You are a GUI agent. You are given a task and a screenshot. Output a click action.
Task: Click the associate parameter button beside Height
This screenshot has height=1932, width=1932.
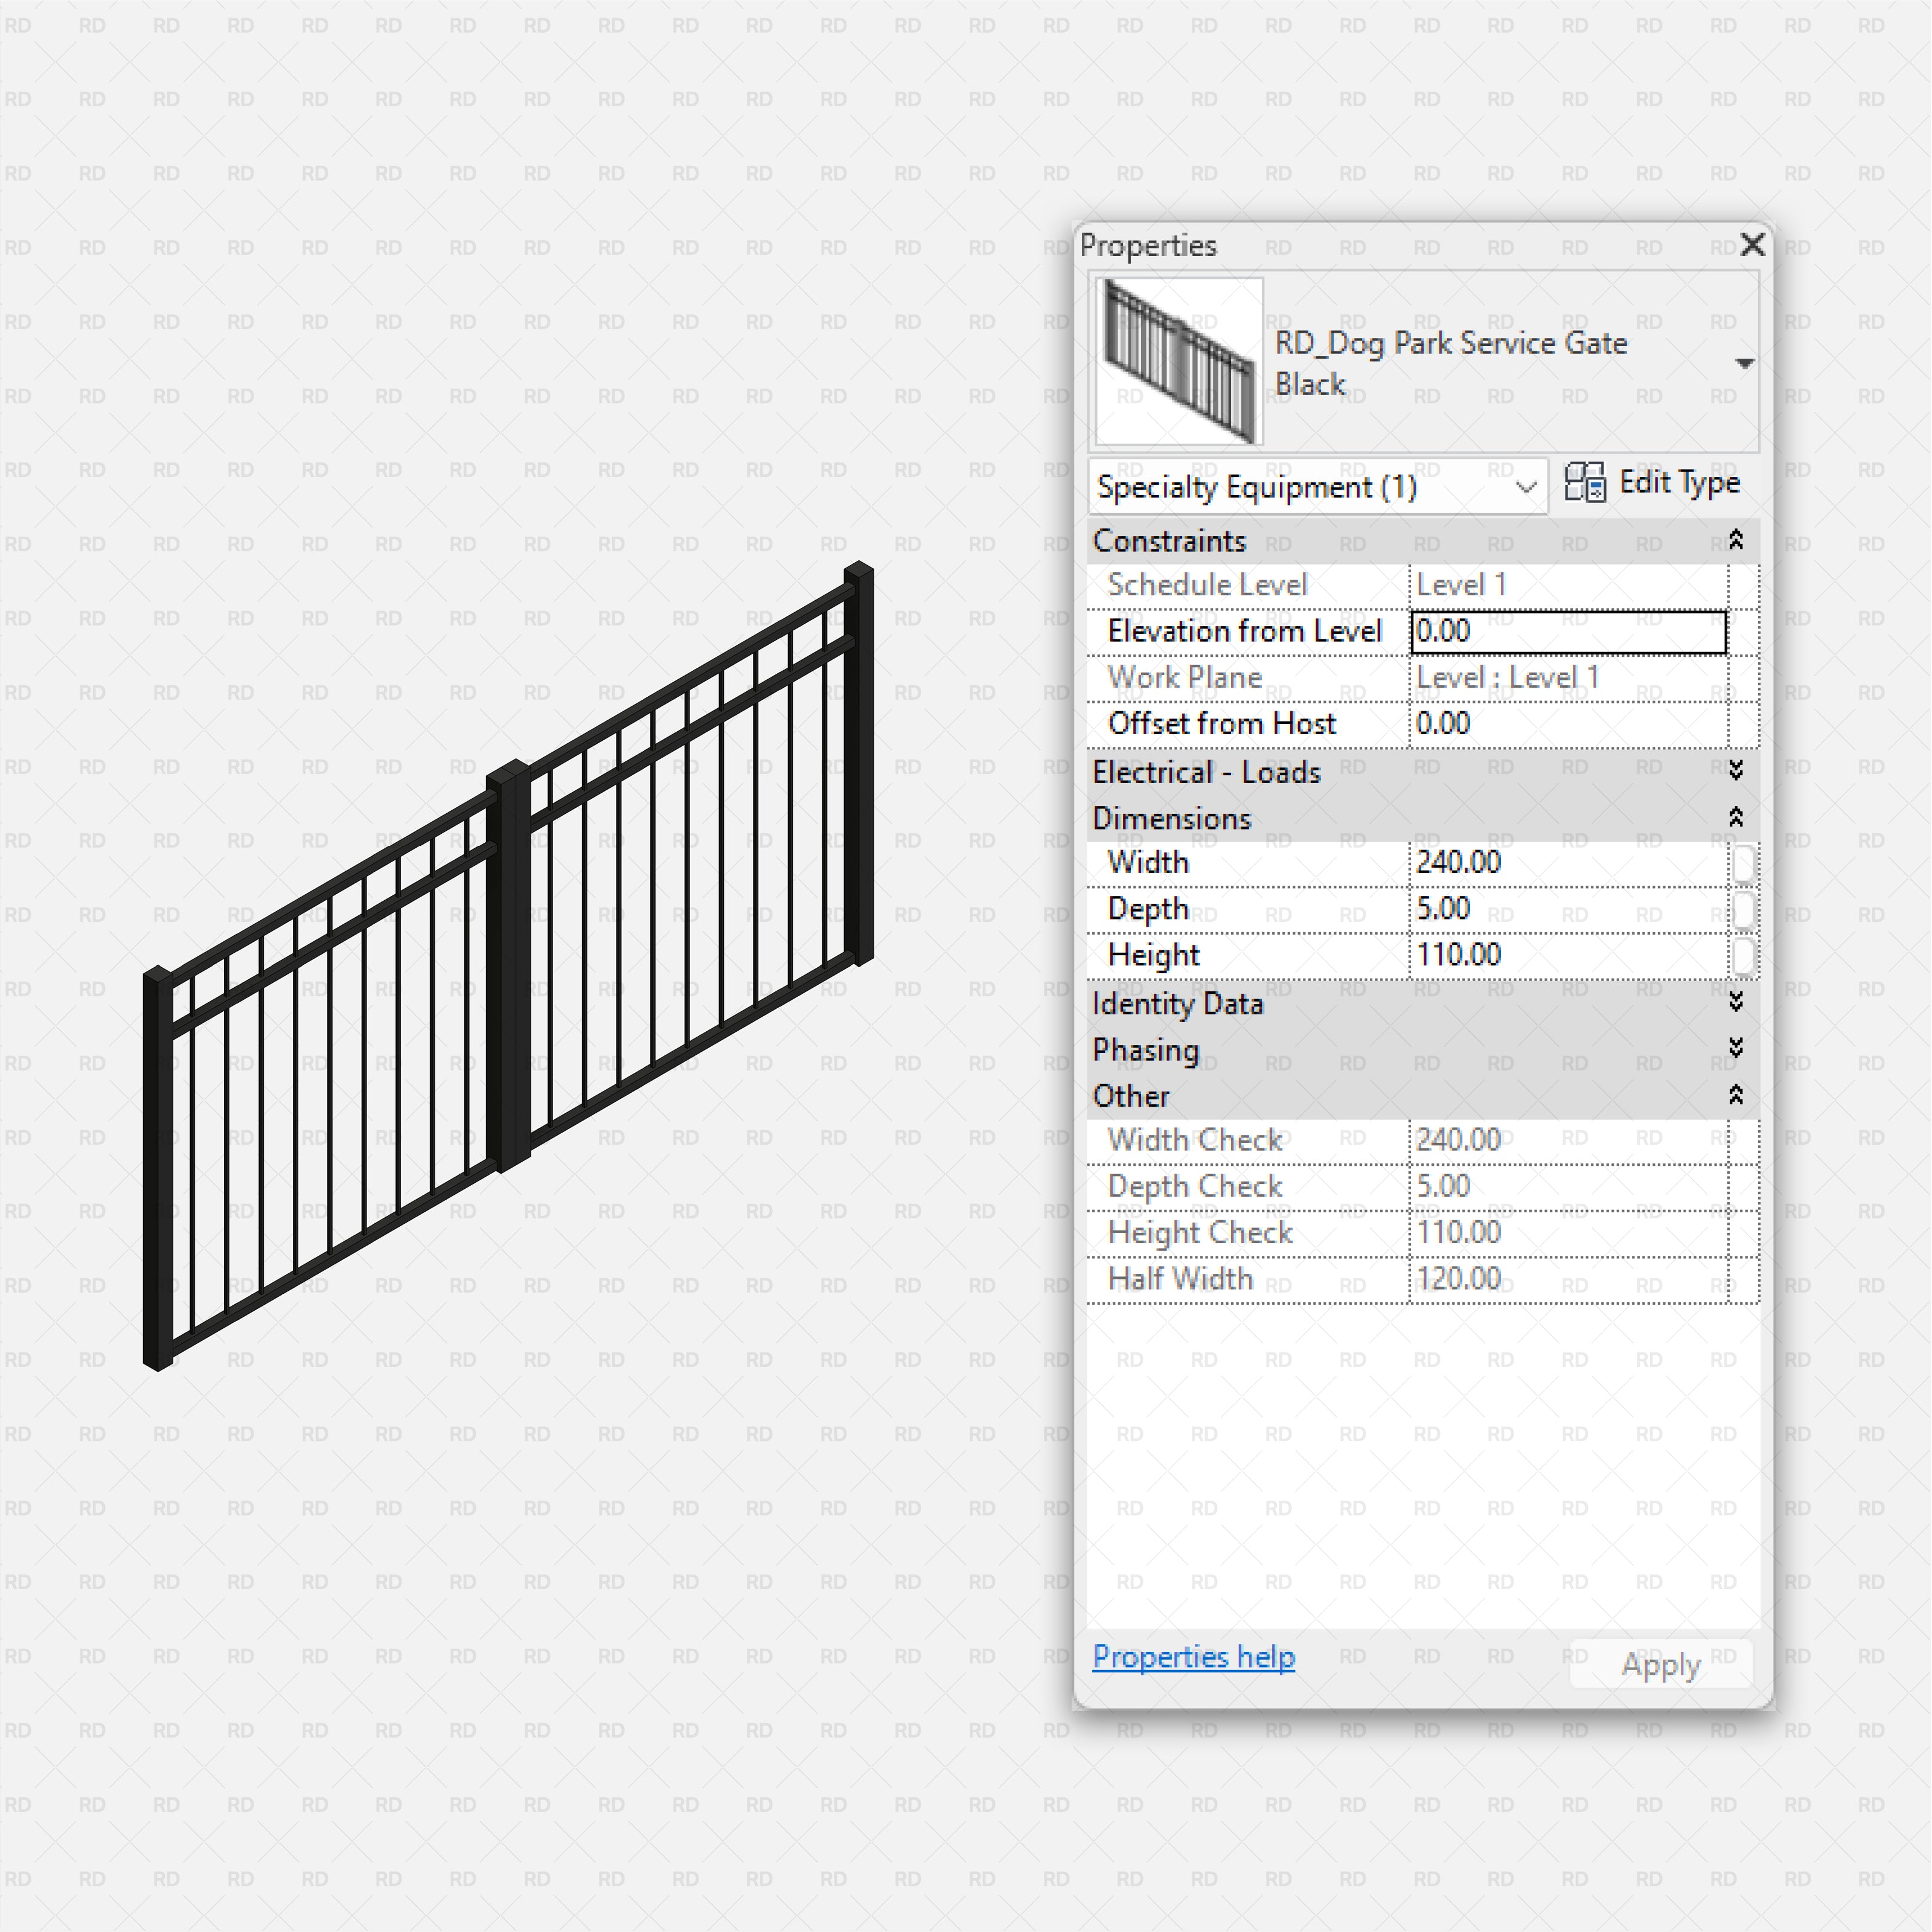click(1745, 955)
